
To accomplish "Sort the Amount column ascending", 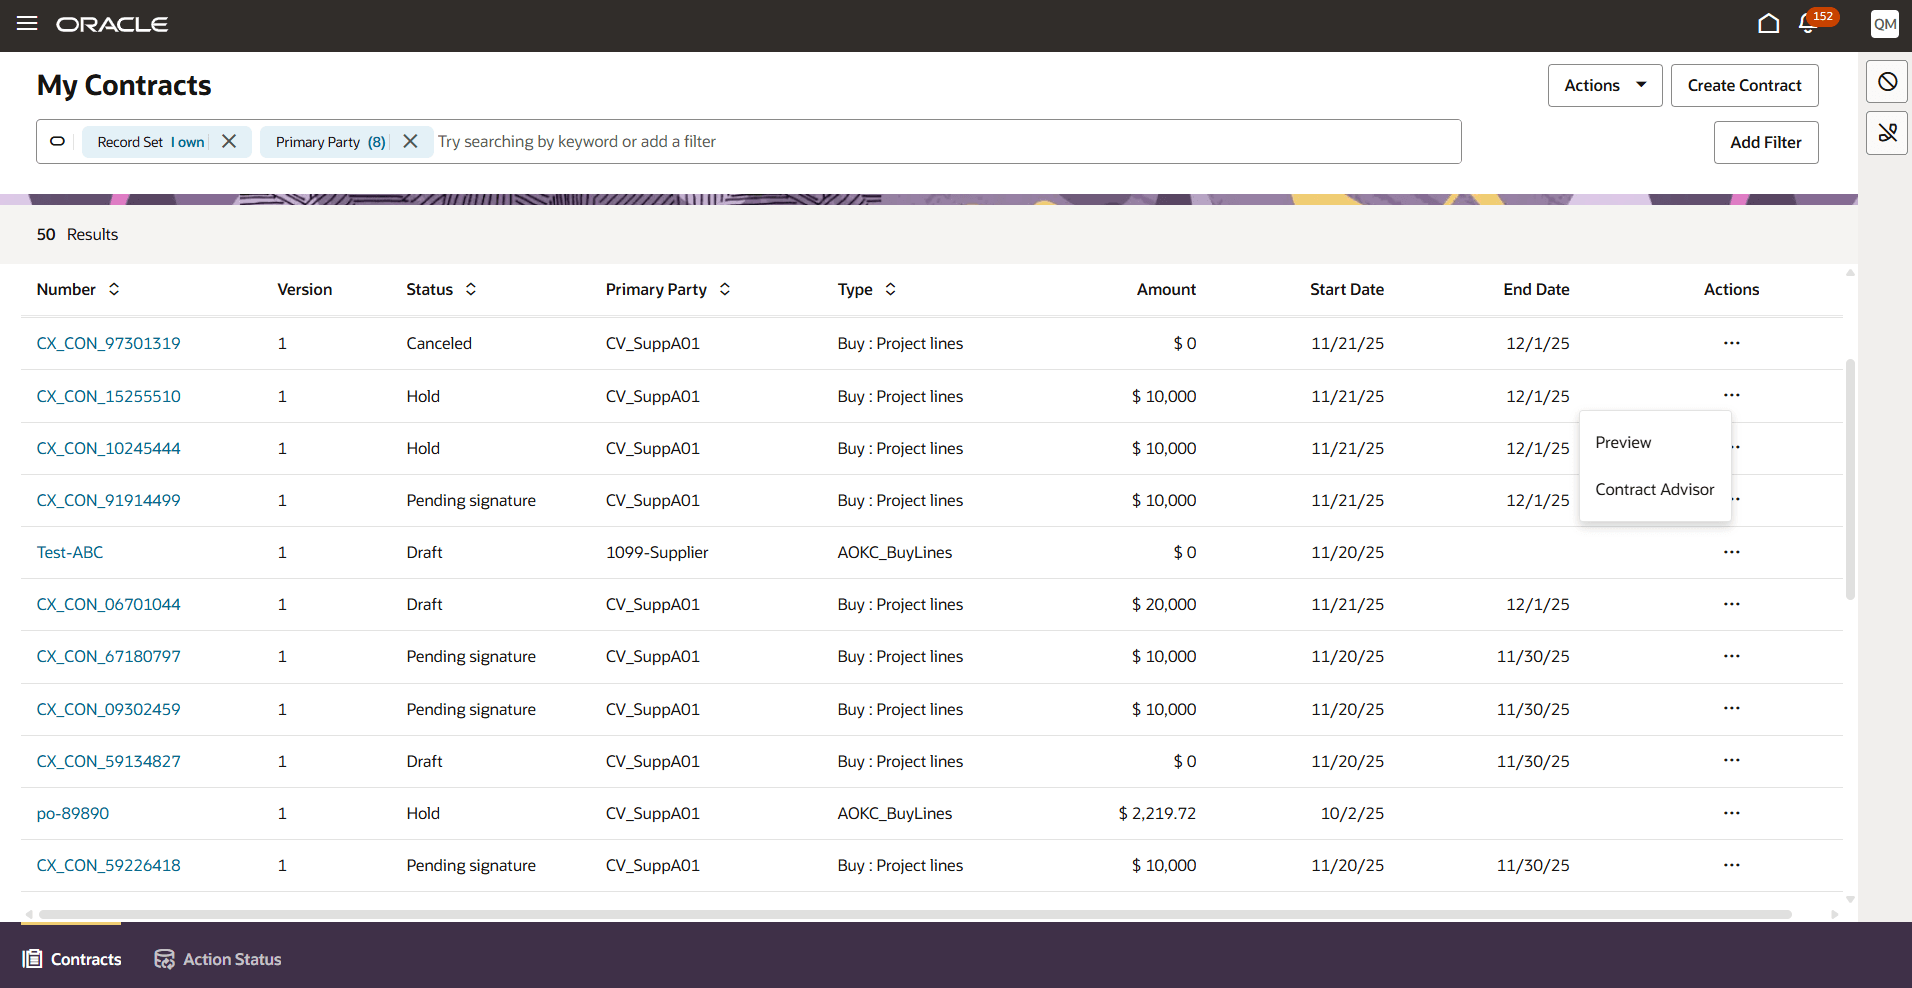I will click(x=1166, y=289).
